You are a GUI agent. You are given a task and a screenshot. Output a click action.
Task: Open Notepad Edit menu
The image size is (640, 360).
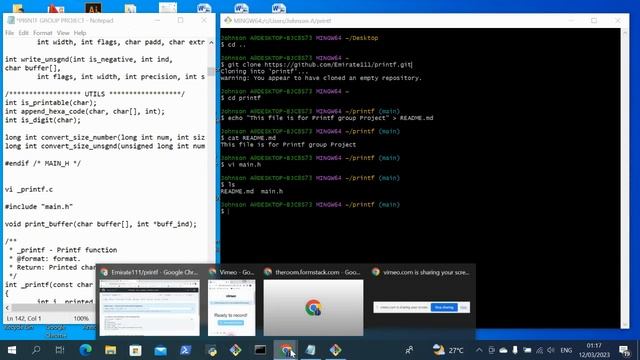tap(24, 33)
